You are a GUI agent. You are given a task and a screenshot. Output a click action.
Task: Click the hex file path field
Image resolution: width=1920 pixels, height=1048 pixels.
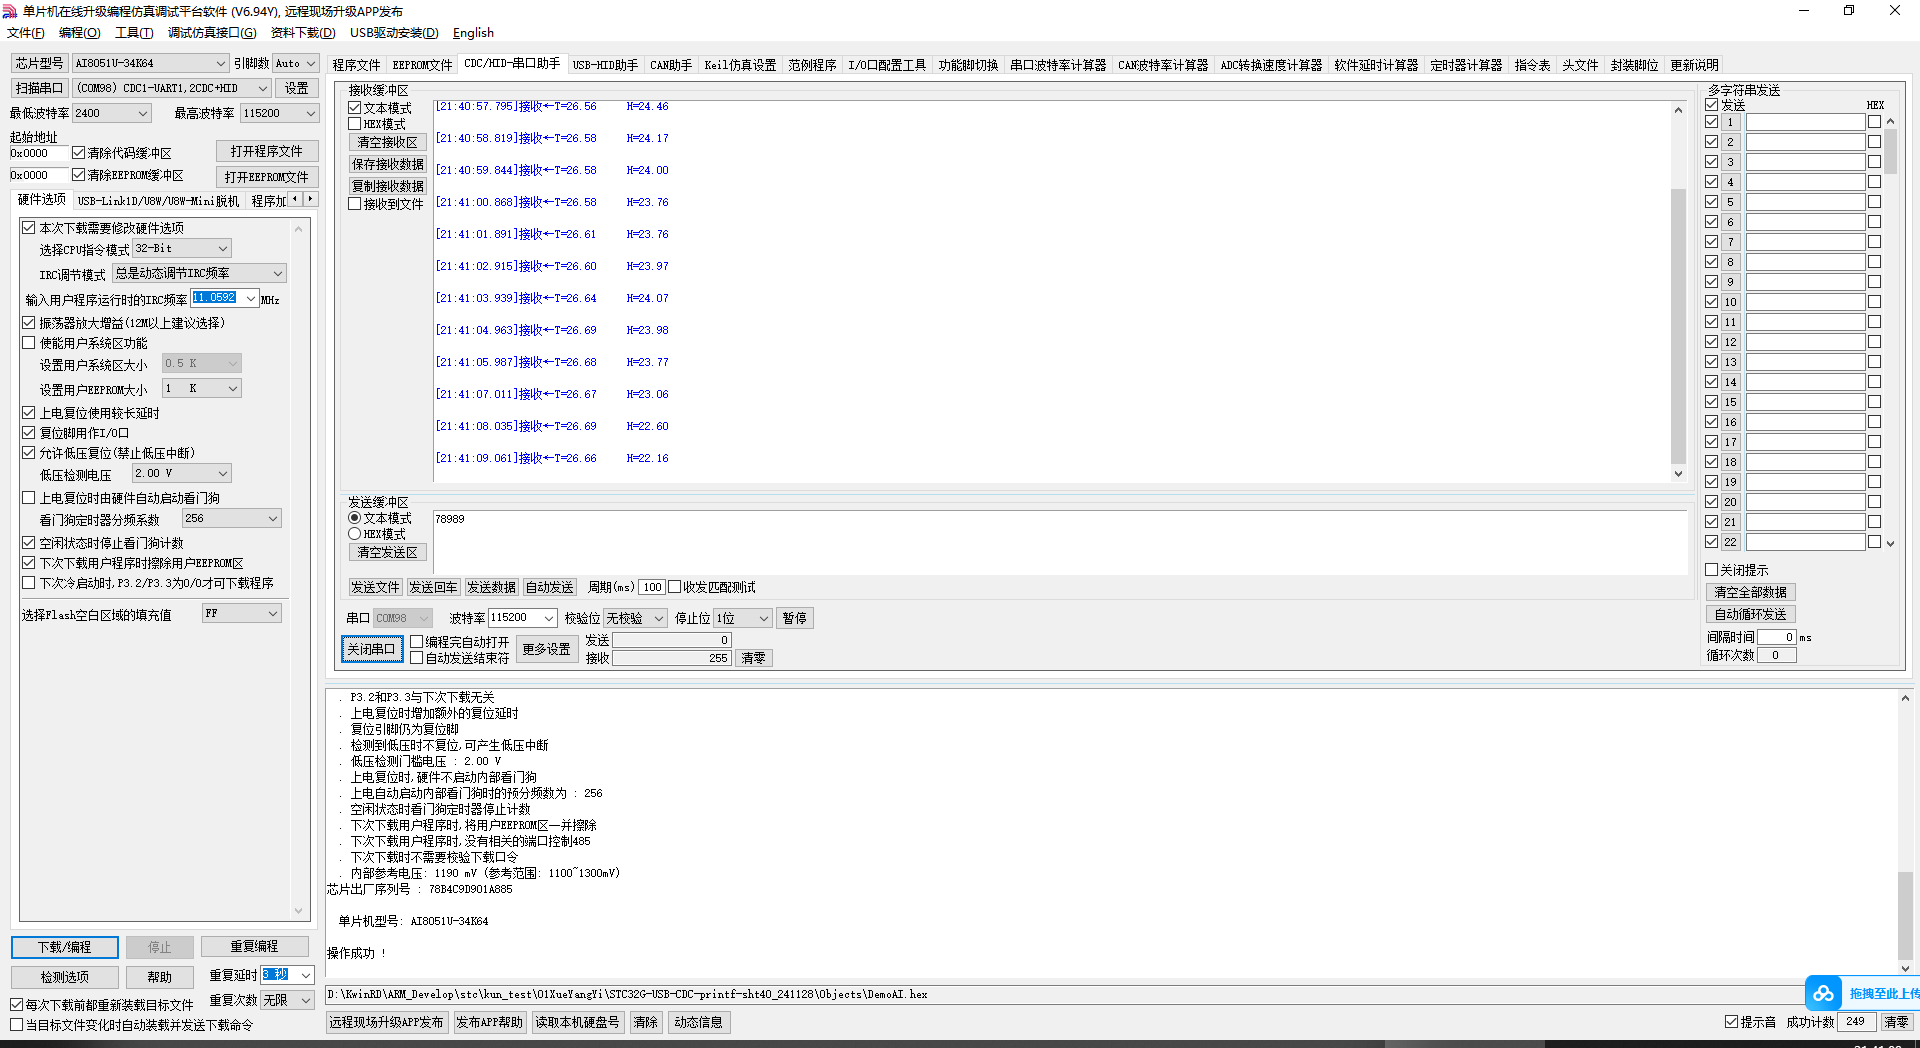(1063, 994)
